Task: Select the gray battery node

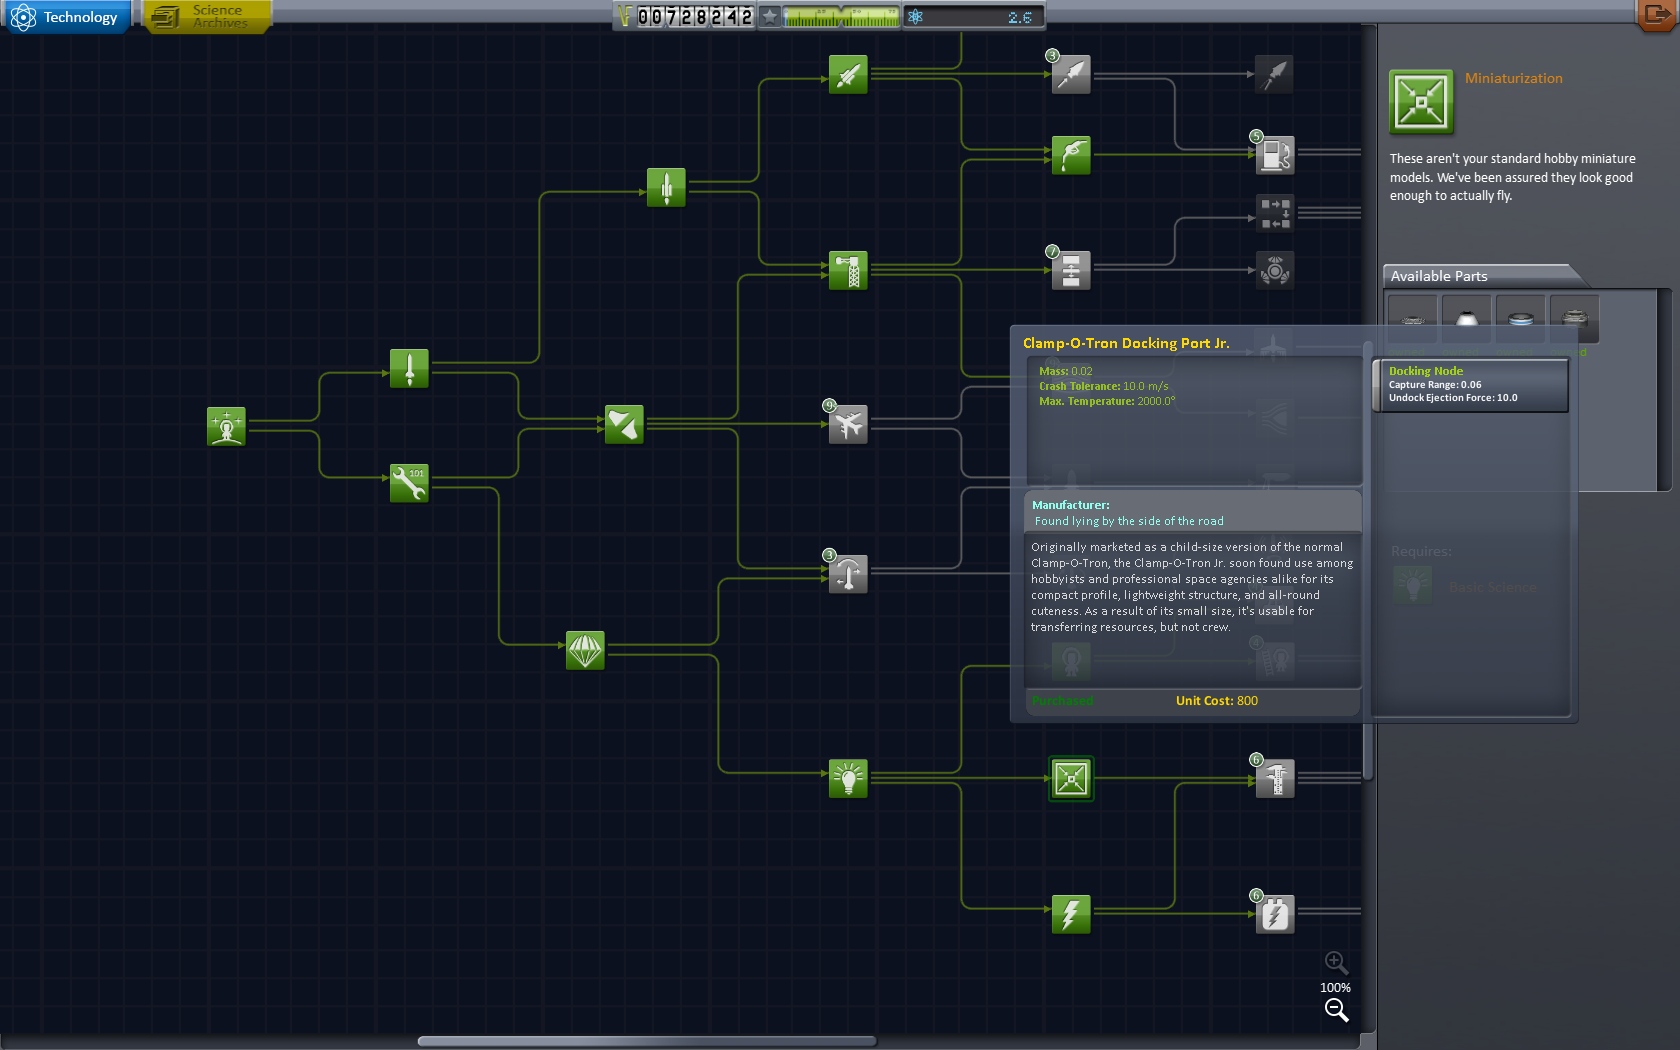Action: pyautogui.click(x=1275, y=914)
